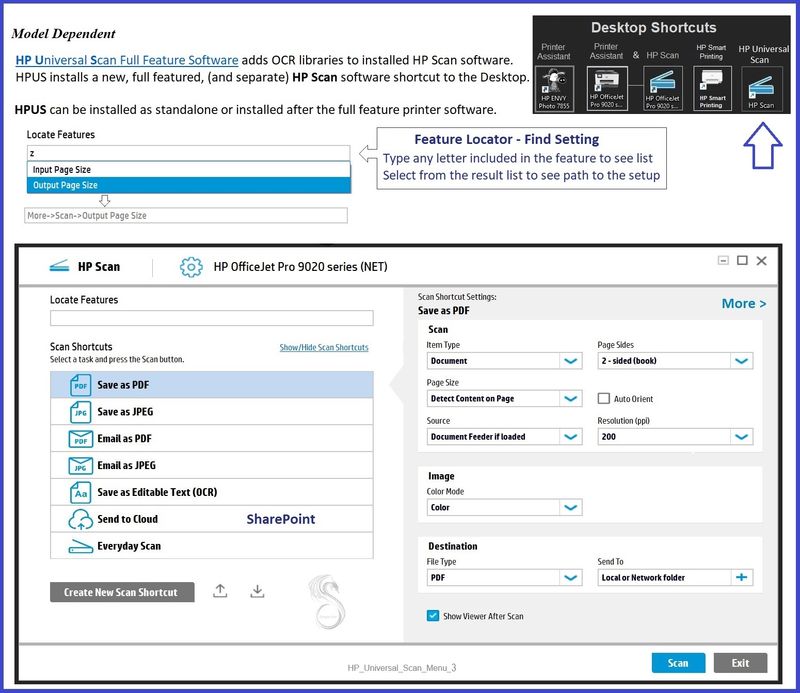Click the PDF envelope icon beside Email as PDF
This screenshot has height=693, width=800.
tap(81, 439)
